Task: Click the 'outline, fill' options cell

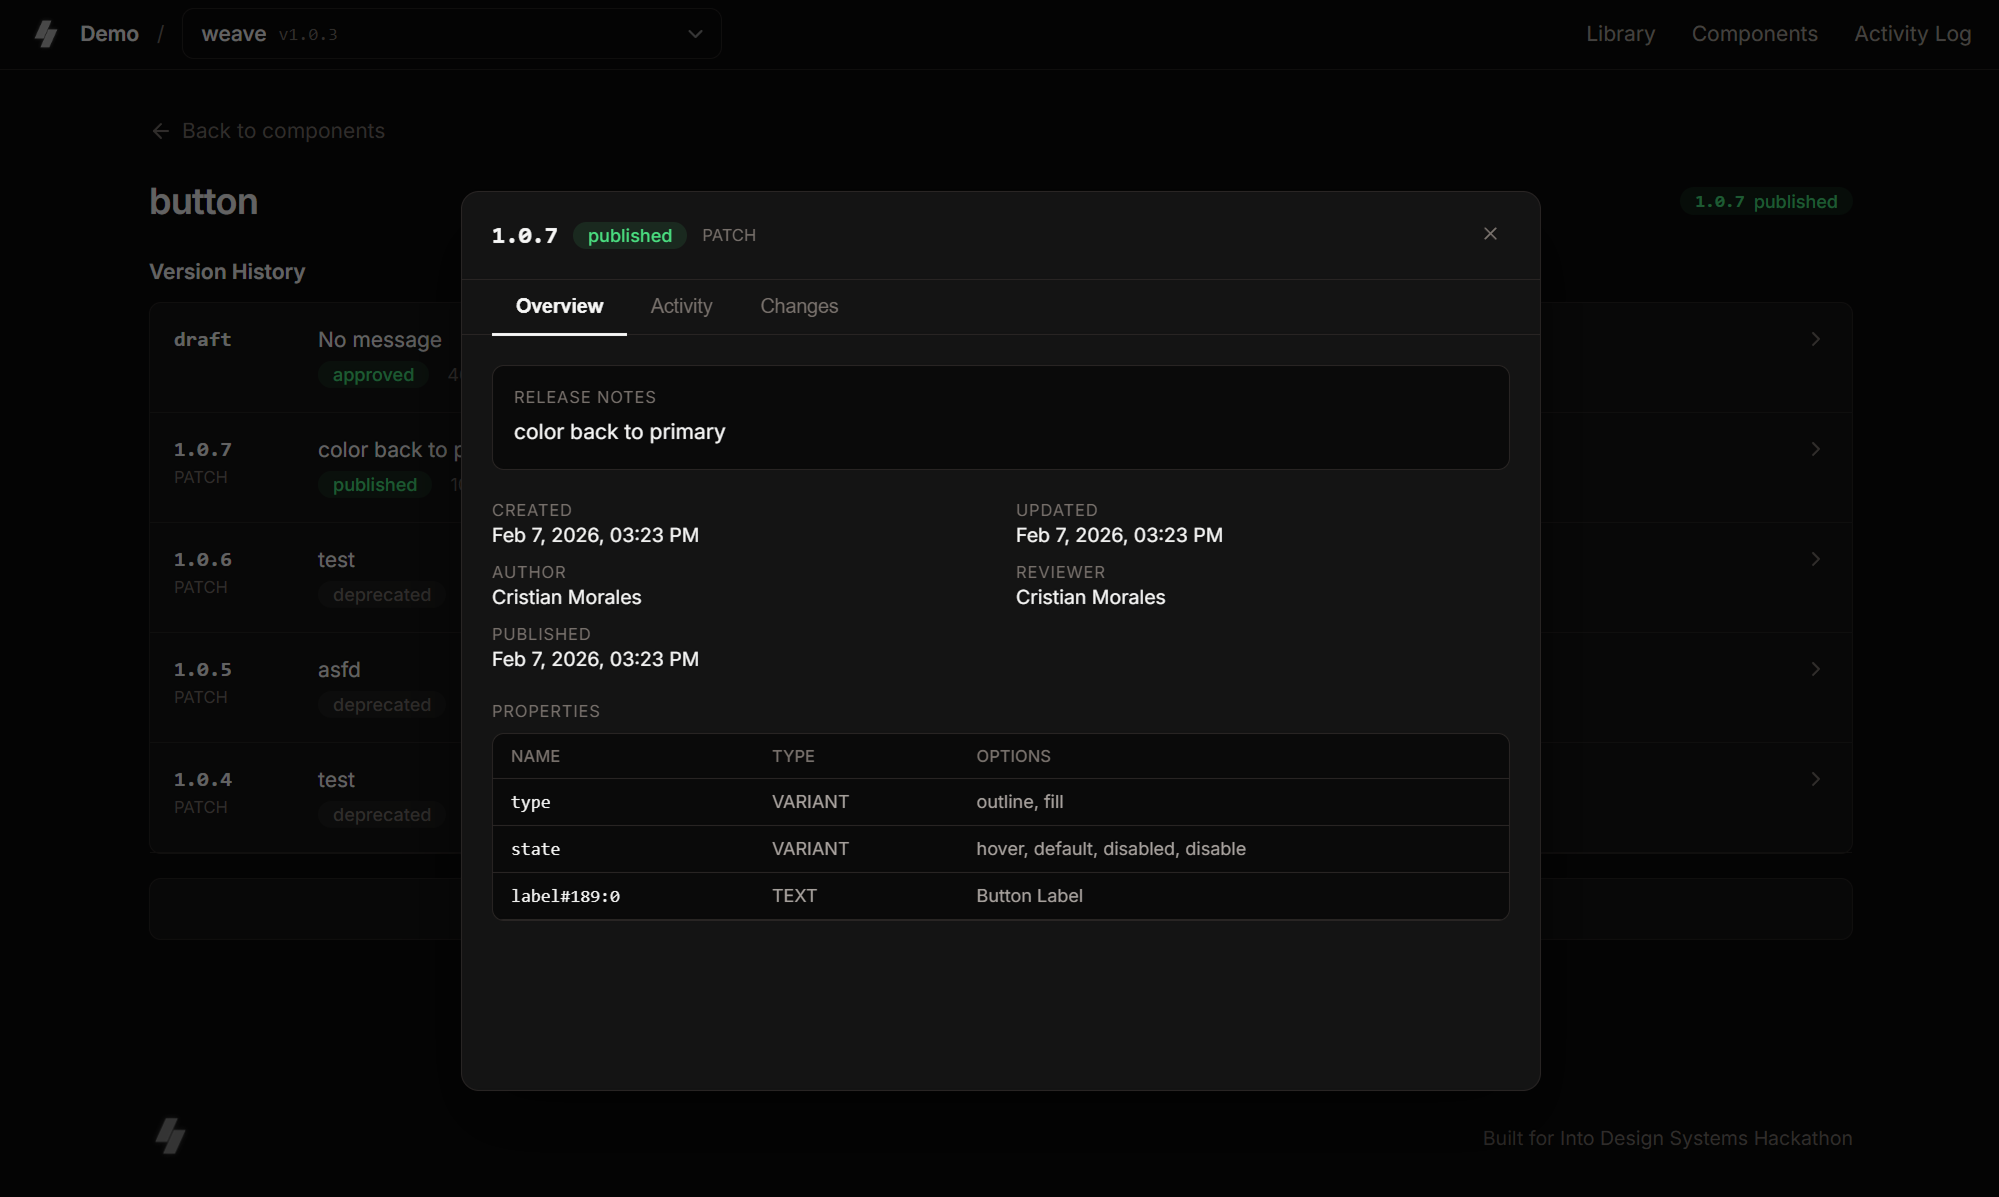Action: coord(1019,802)
